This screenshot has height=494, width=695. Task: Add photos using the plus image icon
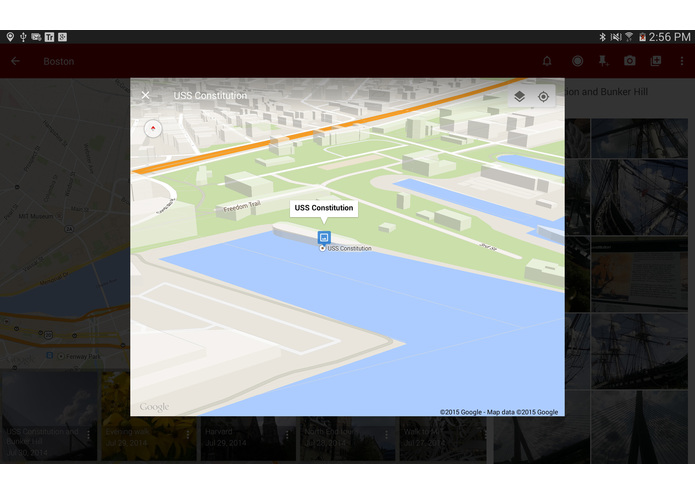coord(656,61)
